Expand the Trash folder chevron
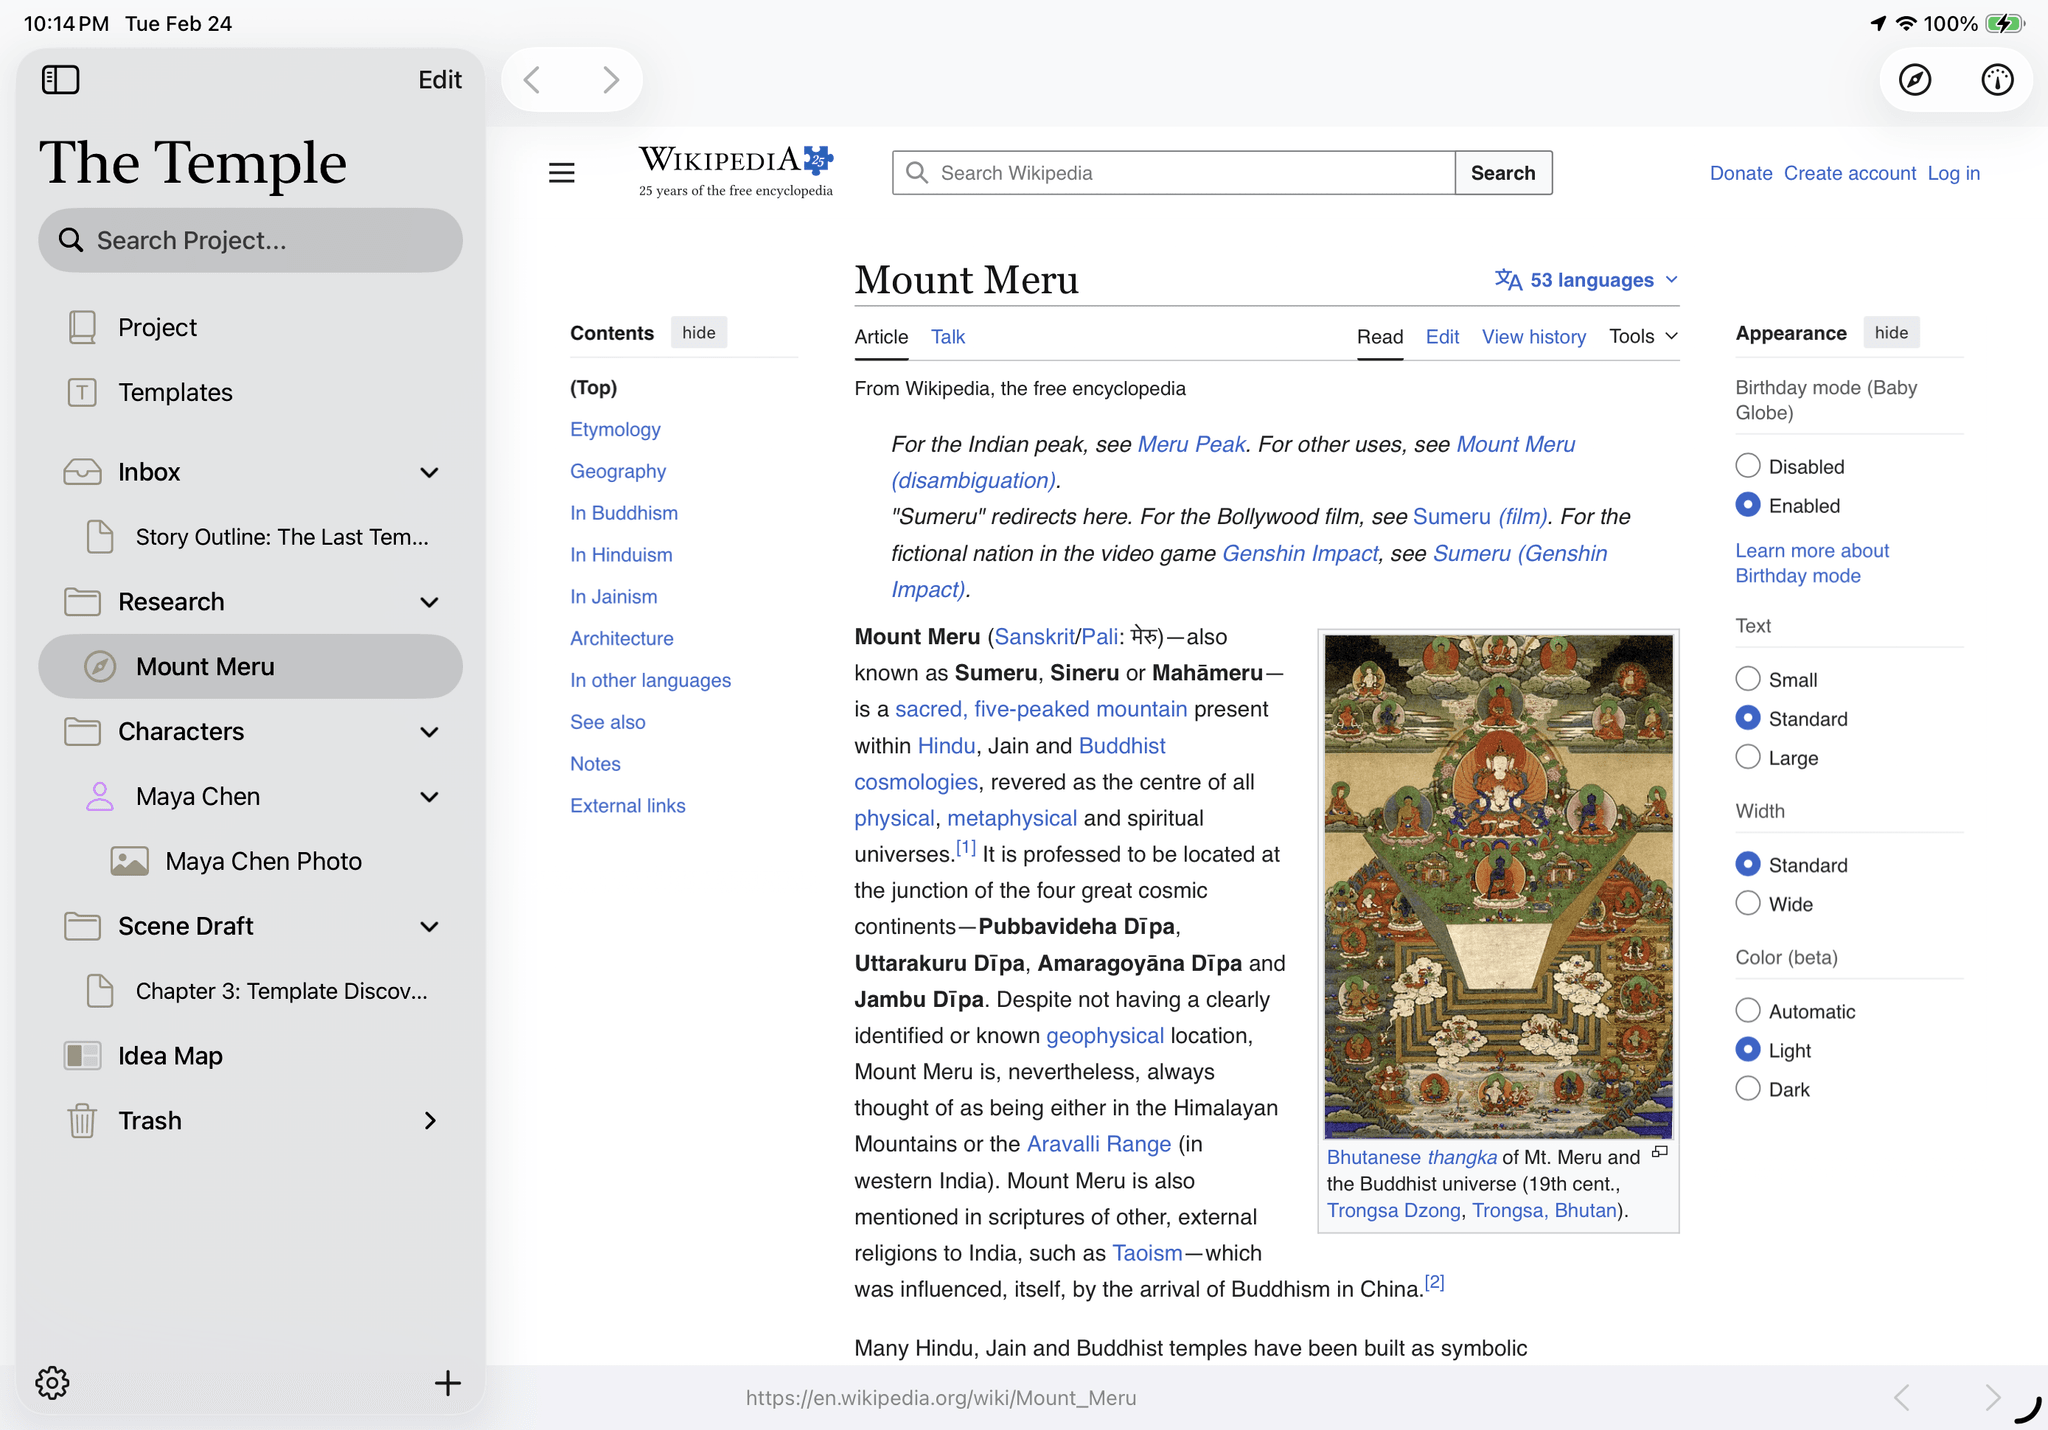The image size is (2048, 1430). [430, 1121]
